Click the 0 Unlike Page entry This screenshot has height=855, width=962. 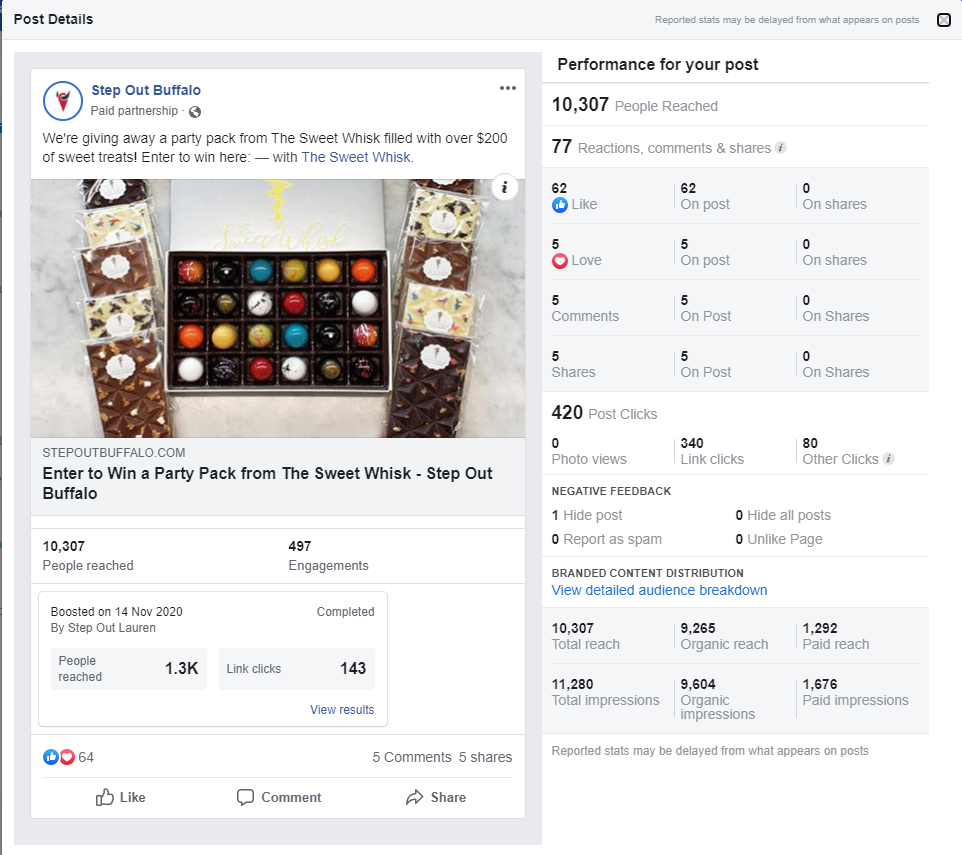coord(779,539)
